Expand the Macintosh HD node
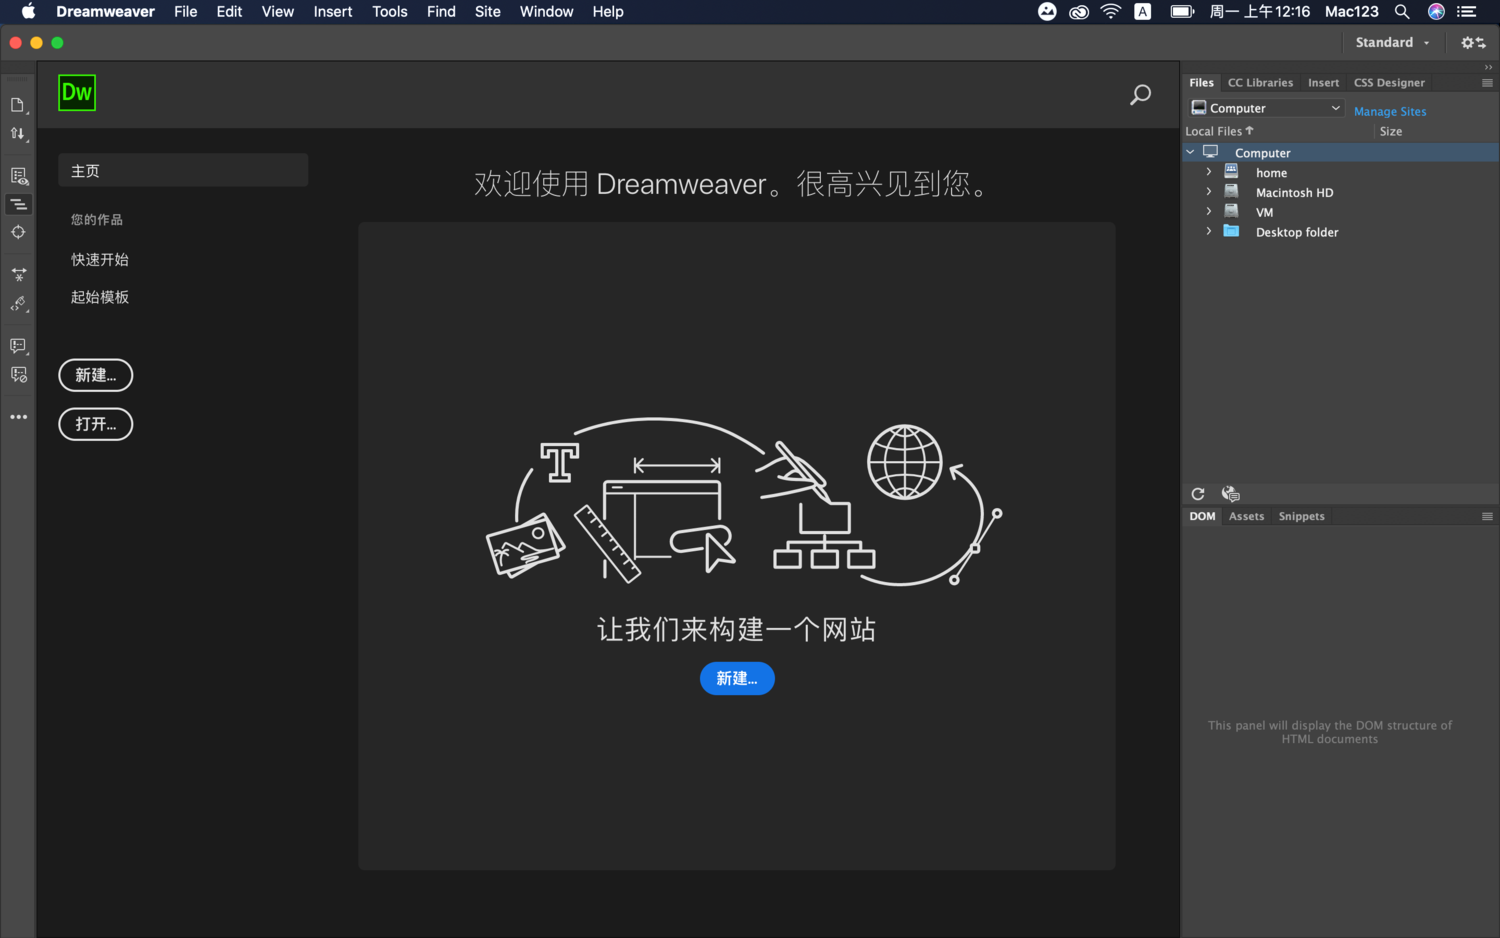The image size is (1500, 938). click(1208, 192)
